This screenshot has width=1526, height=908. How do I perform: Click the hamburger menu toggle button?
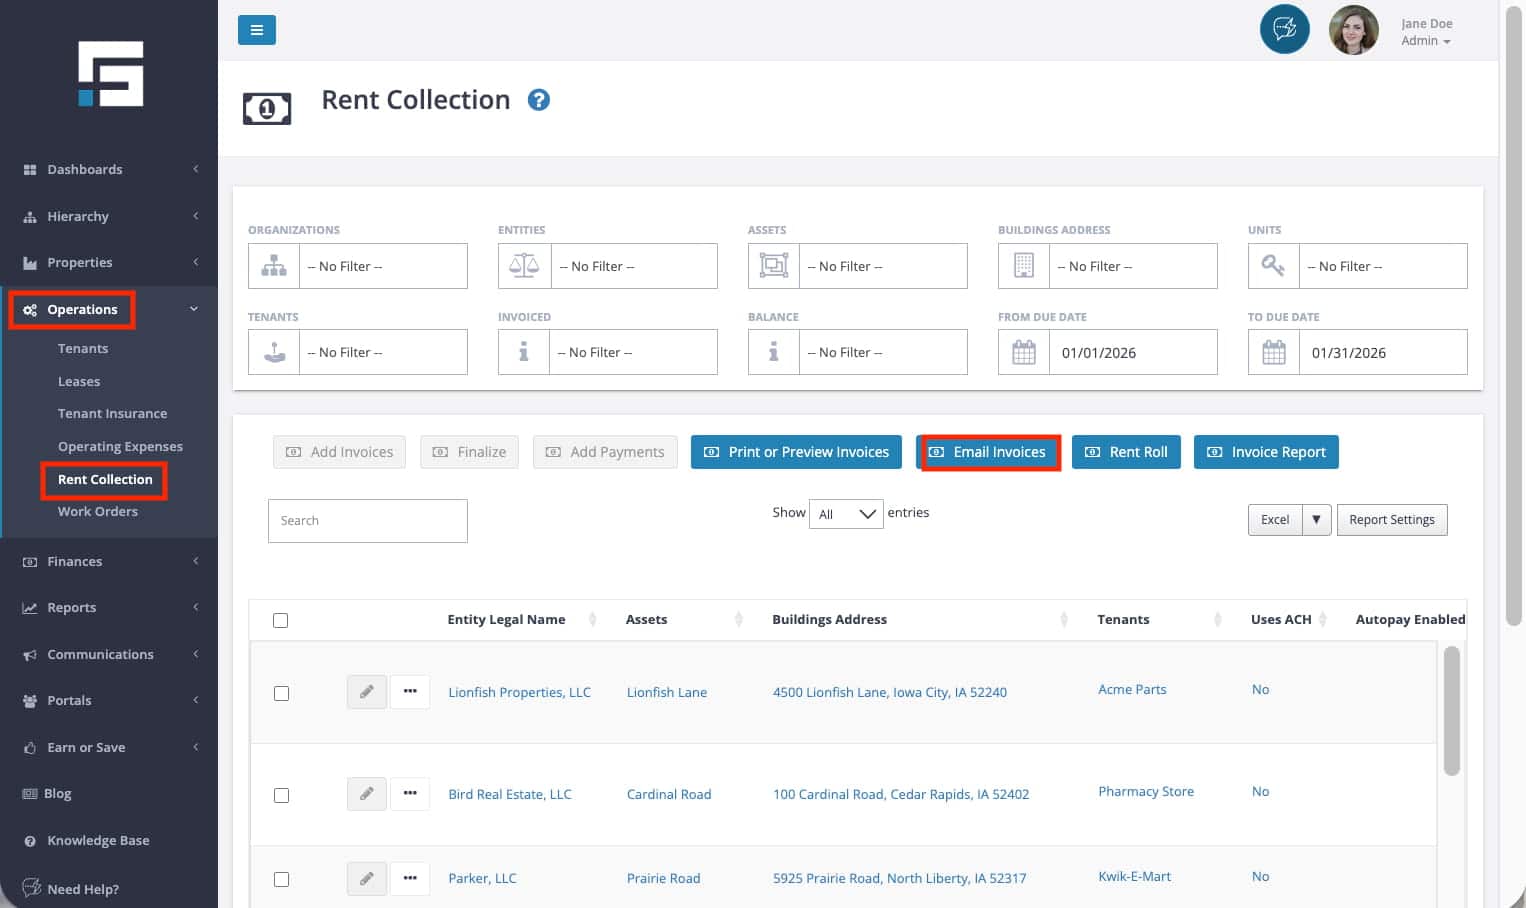[x=256, y=30]
